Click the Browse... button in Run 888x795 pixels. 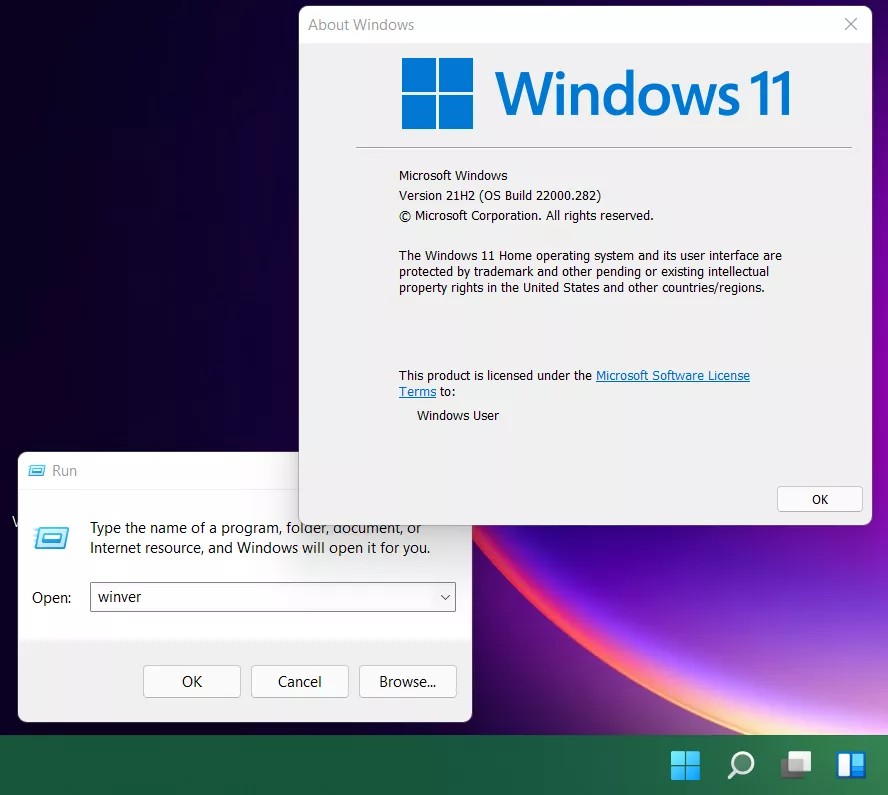pyautogui.click(x=408, y=681)
